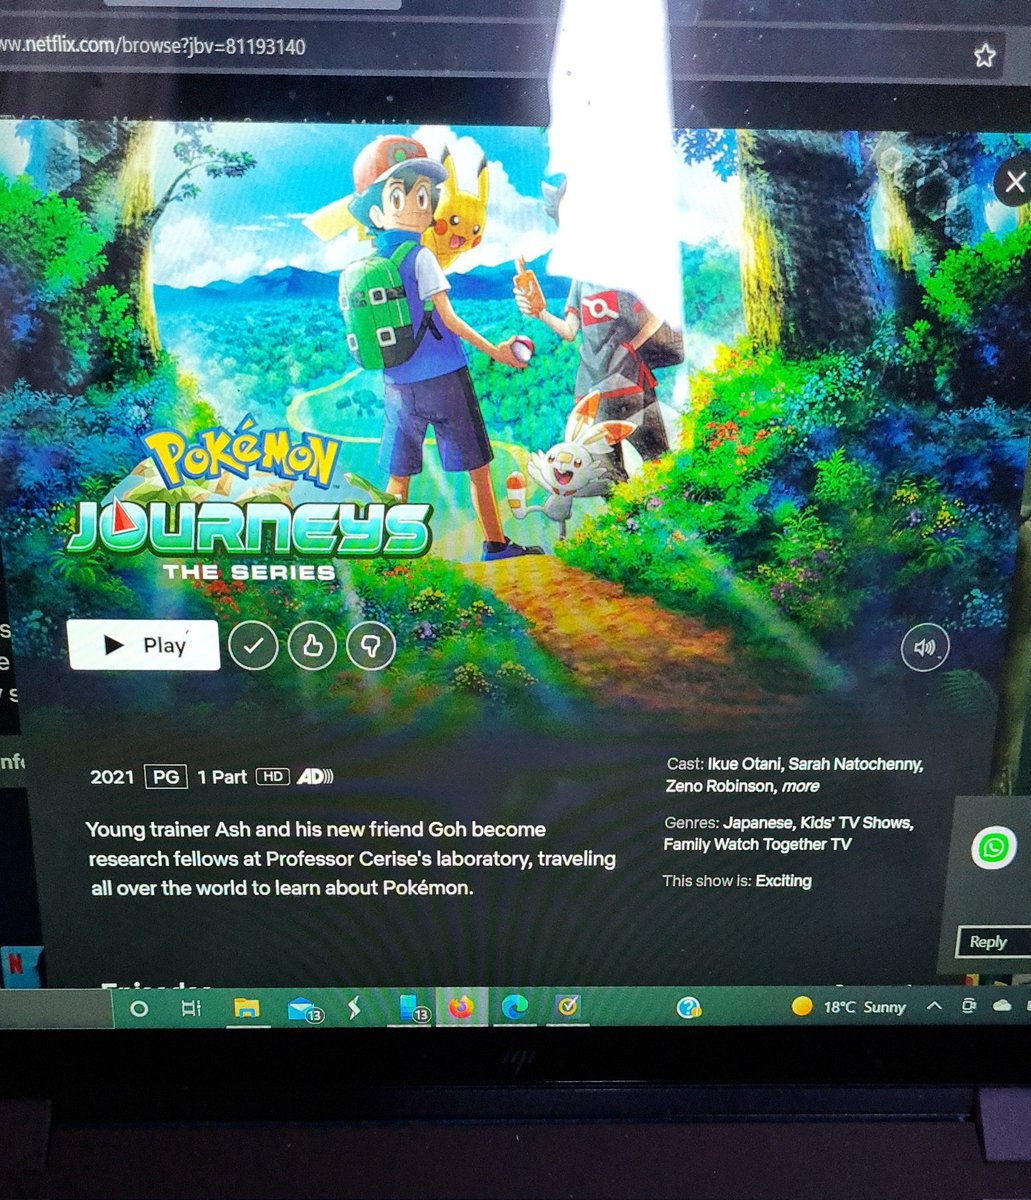Open the Meet Now tray icon

(968, 1006)
